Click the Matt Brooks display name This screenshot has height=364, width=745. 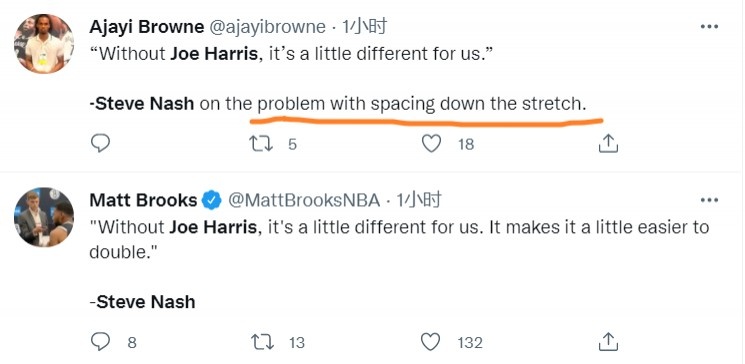point(143,200)
